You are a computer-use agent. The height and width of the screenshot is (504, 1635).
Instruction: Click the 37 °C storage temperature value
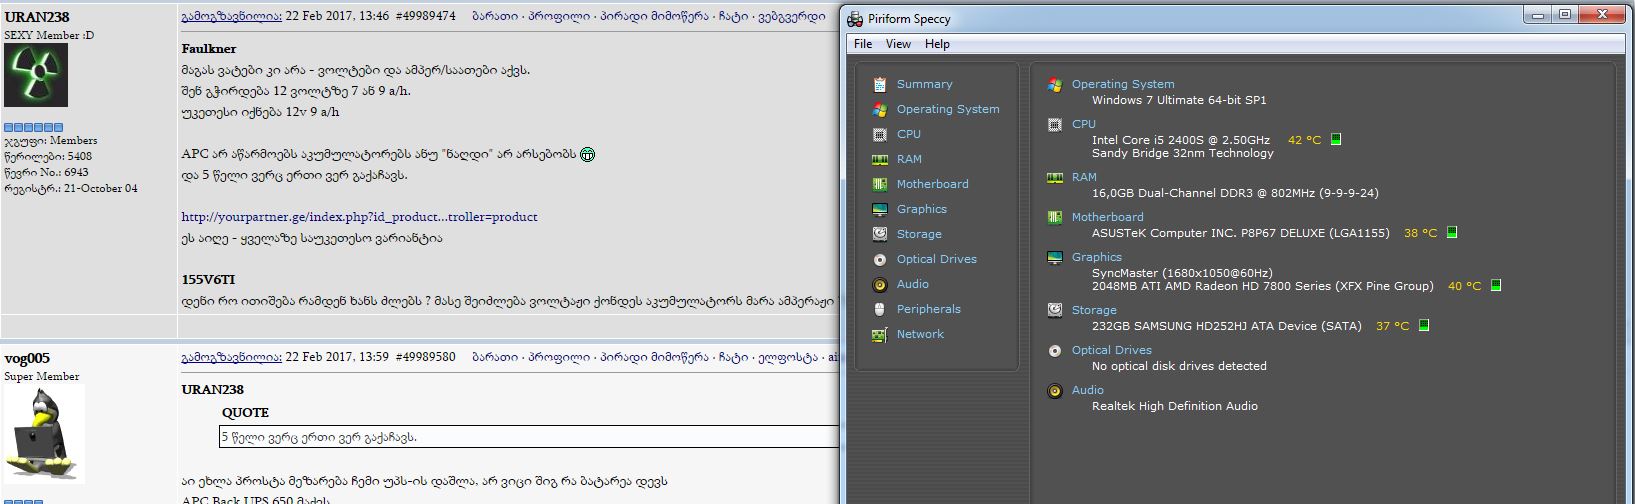pyautogui.click(x=1392, y=326)
